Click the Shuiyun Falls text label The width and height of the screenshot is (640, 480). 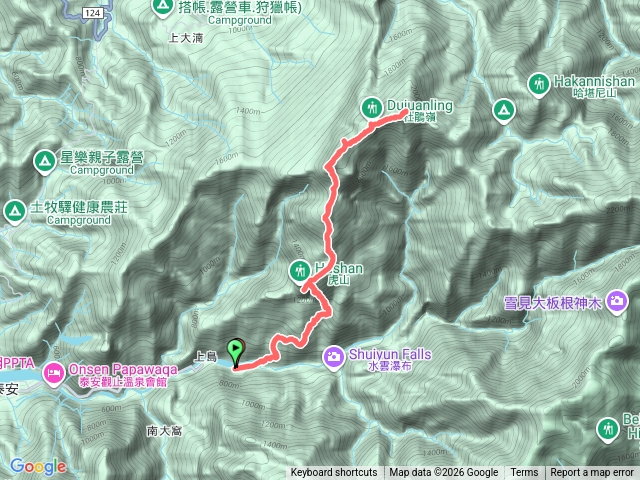tap(390, 354)
